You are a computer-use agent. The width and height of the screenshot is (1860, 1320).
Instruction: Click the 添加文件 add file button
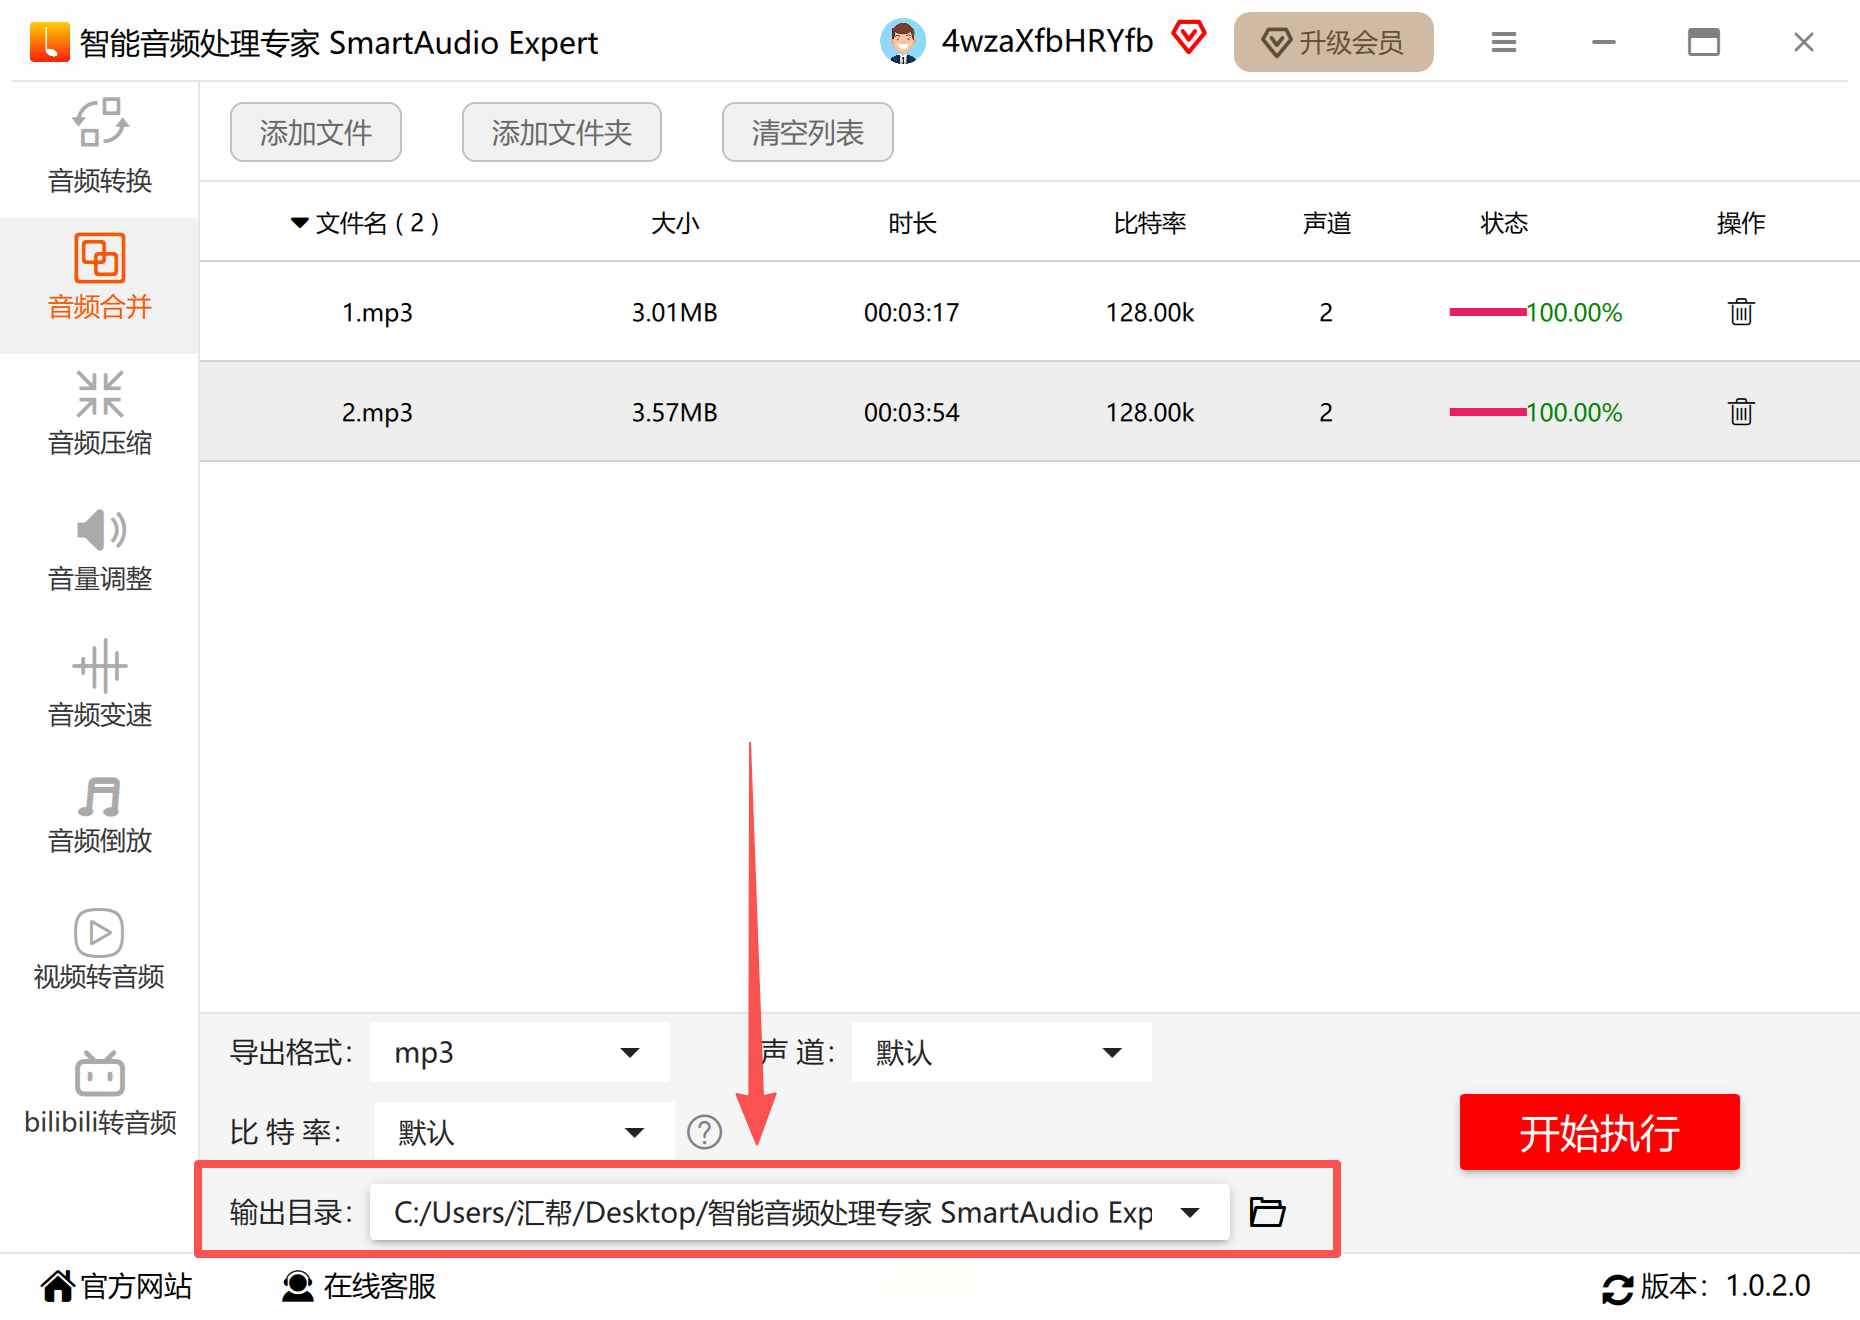(x=316, y=132)
